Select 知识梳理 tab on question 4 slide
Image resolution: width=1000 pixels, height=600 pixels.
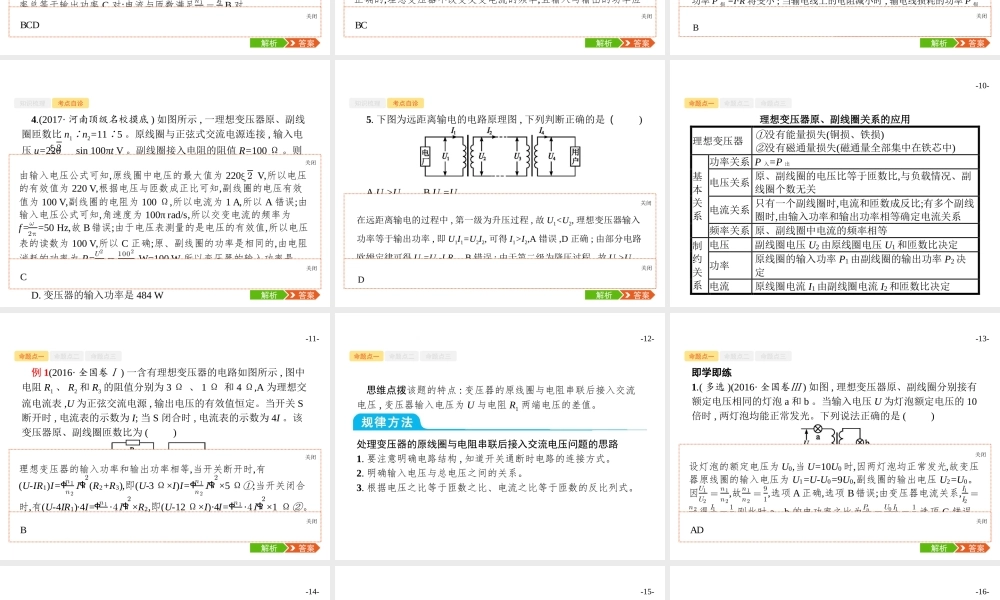pos(32,103)
